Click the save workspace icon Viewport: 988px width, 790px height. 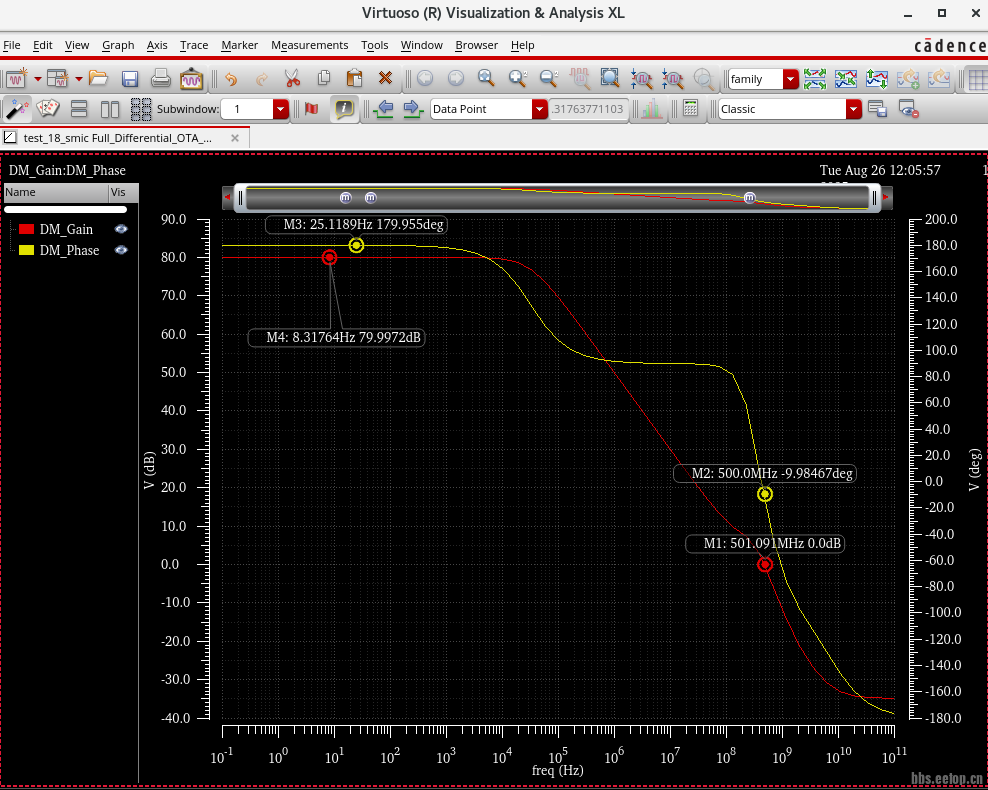877,109
